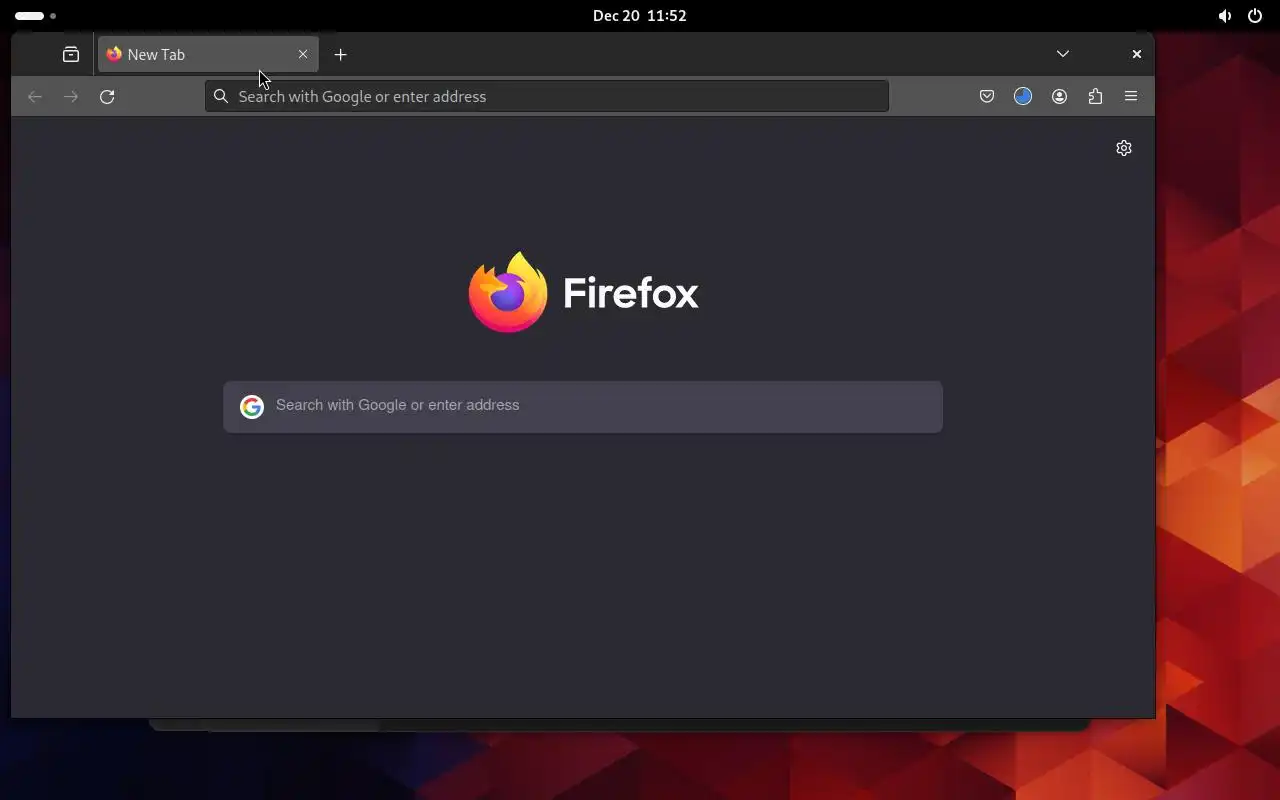
Task: Open the power system menu
Action: click(x=1255, y=16)
